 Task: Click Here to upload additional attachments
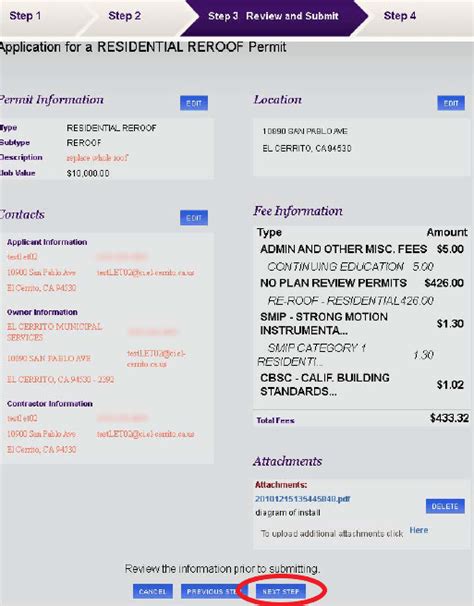(x=419, y=530)
